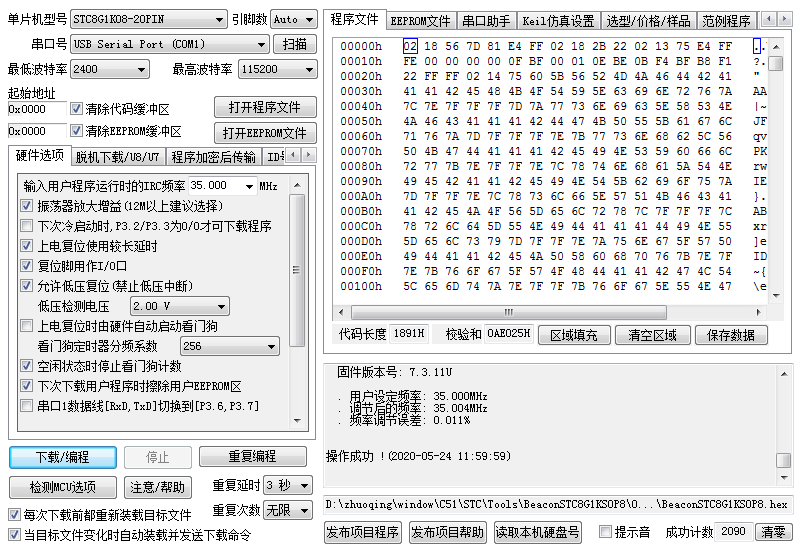Click the hex view horizontal scrollbar thumb
Screen dimensions: 796x549
509,312
